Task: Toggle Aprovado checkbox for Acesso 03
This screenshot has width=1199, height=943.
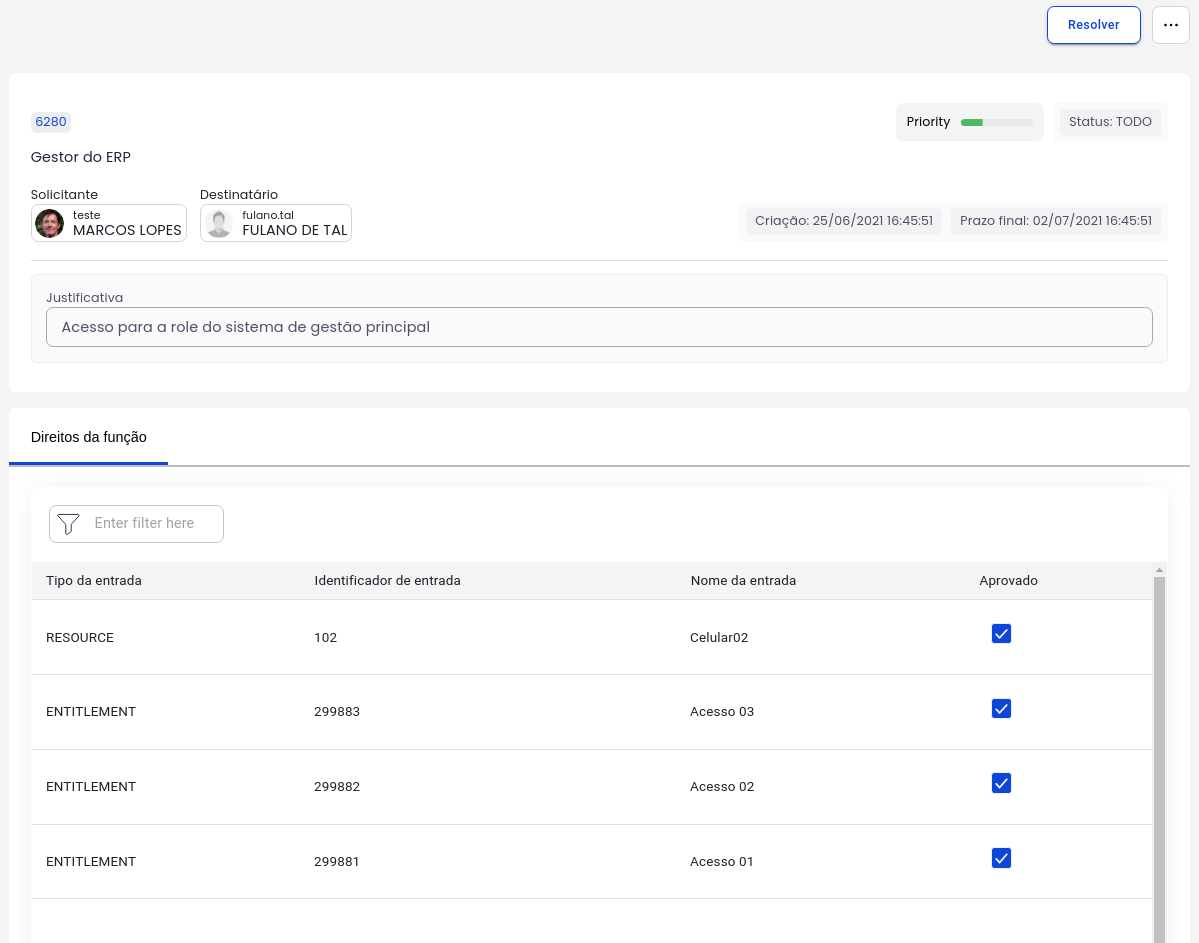Action: tap(1001, 709)
